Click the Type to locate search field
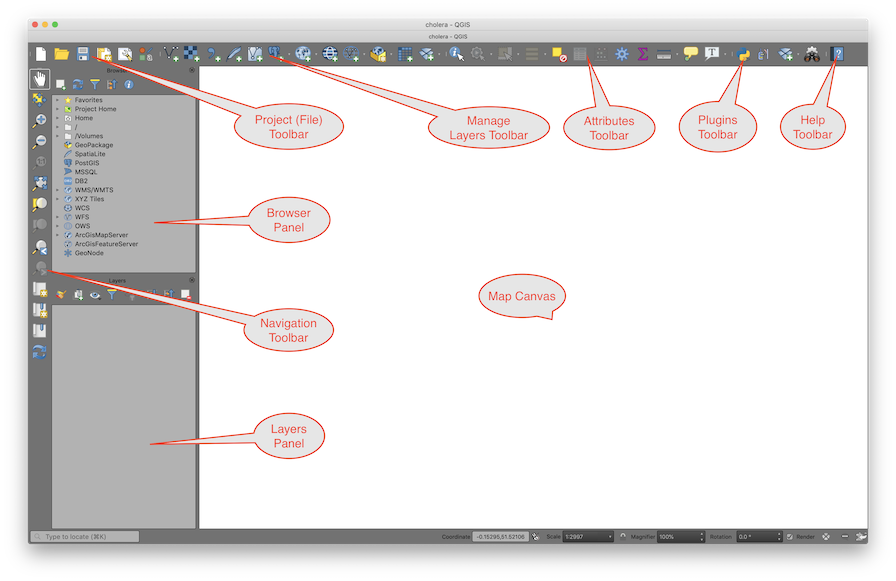This screenshot has height=581, width=896. (85, 537)
